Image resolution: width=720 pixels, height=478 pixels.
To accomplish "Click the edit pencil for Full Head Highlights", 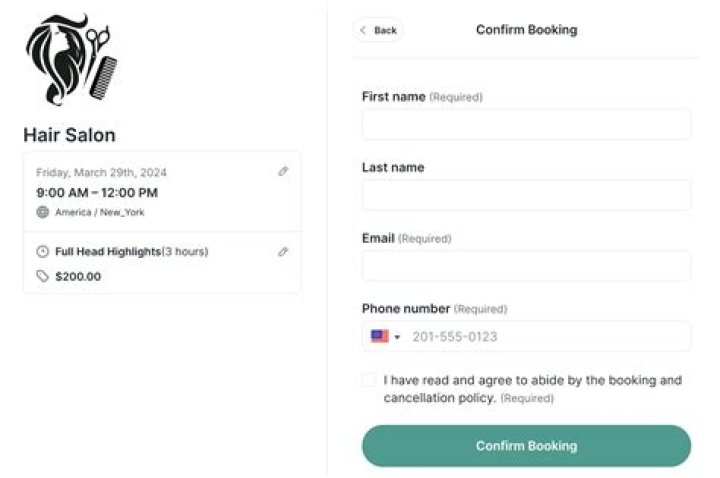I will tap(283, 252).
